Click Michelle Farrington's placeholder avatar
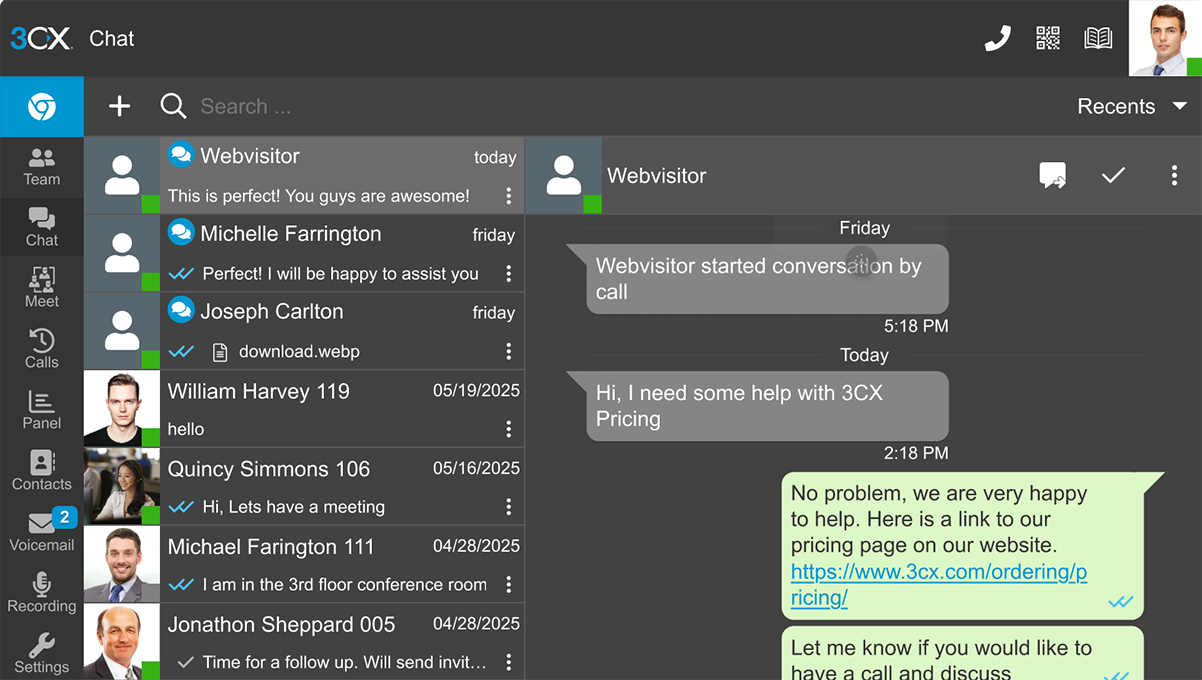 [122, 253]
